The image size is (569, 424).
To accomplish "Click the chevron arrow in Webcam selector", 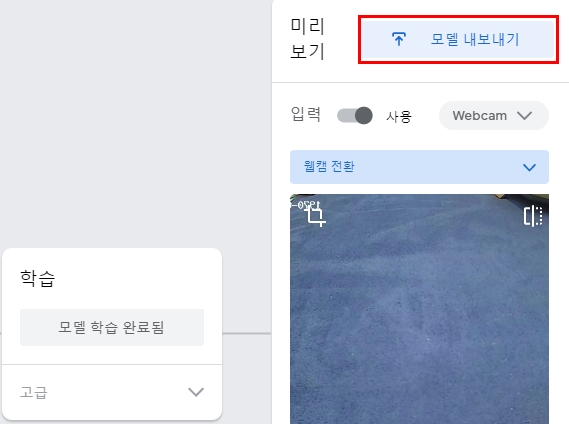I will tap(524, 116).
